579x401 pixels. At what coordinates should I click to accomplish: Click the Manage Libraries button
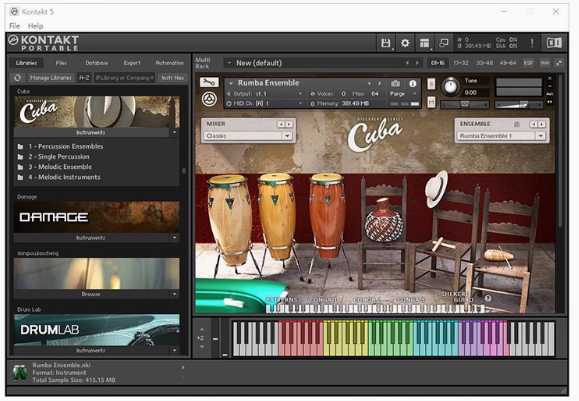click(51, 78)
